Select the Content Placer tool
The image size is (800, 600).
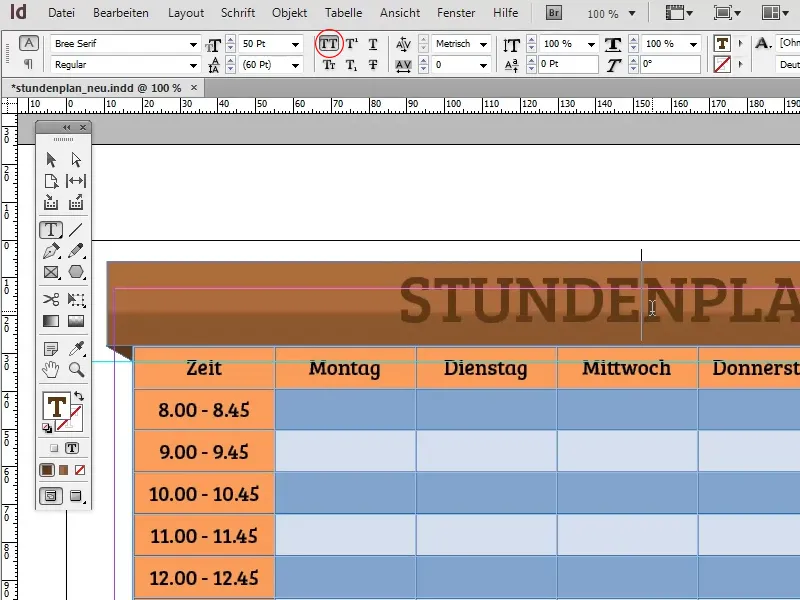76,203
